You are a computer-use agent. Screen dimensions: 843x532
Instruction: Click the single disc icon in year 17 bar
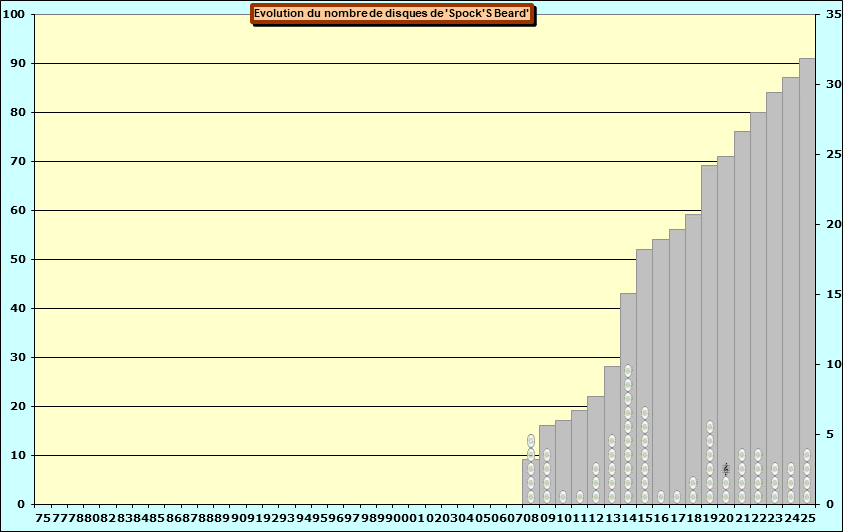tap(677, 497)
